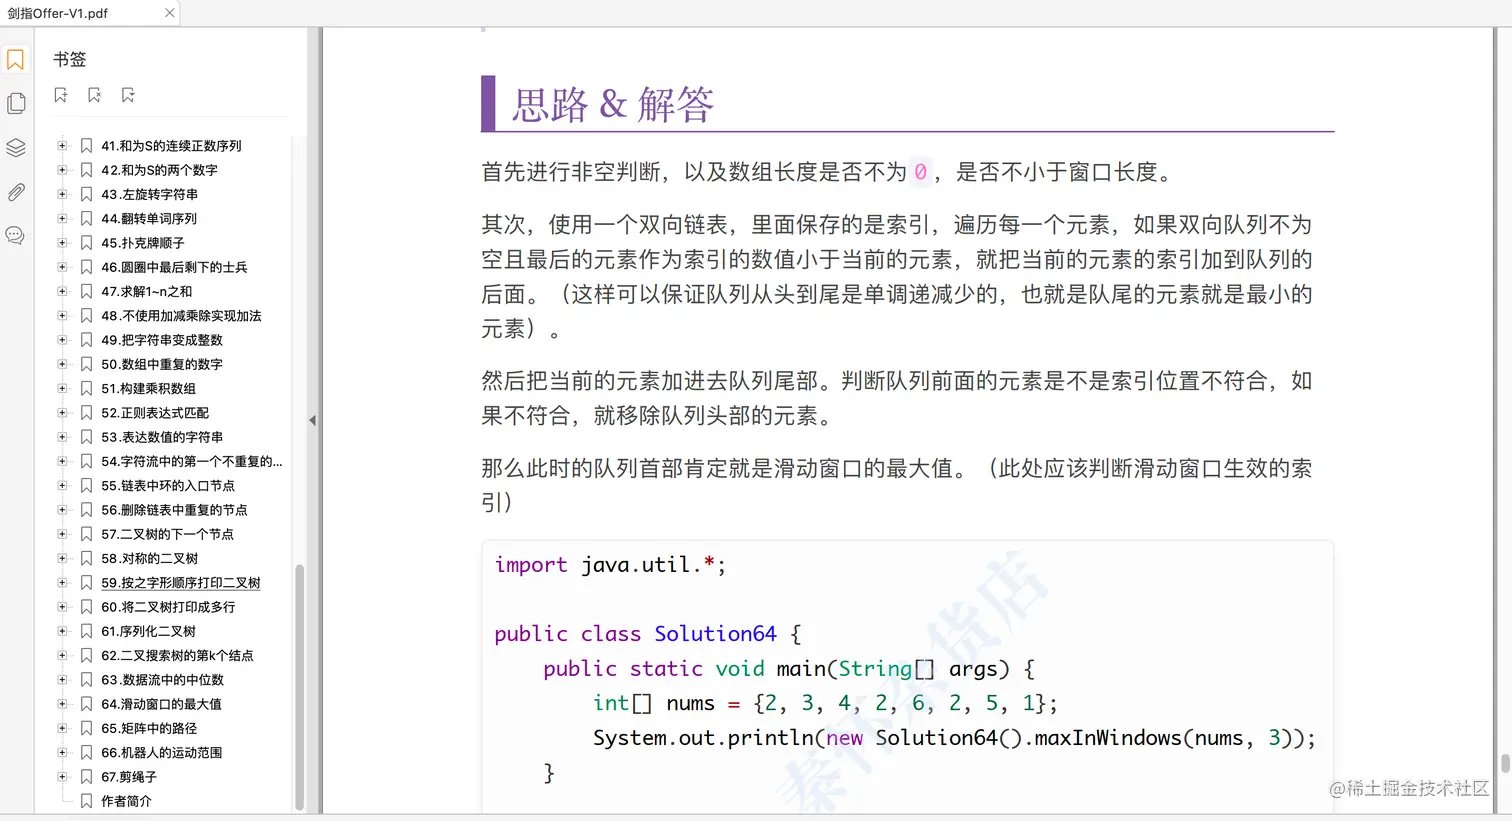1512x821 pixels.
Task: Open bookmark 63.数据流中的中位数
Action: [162, 680]
